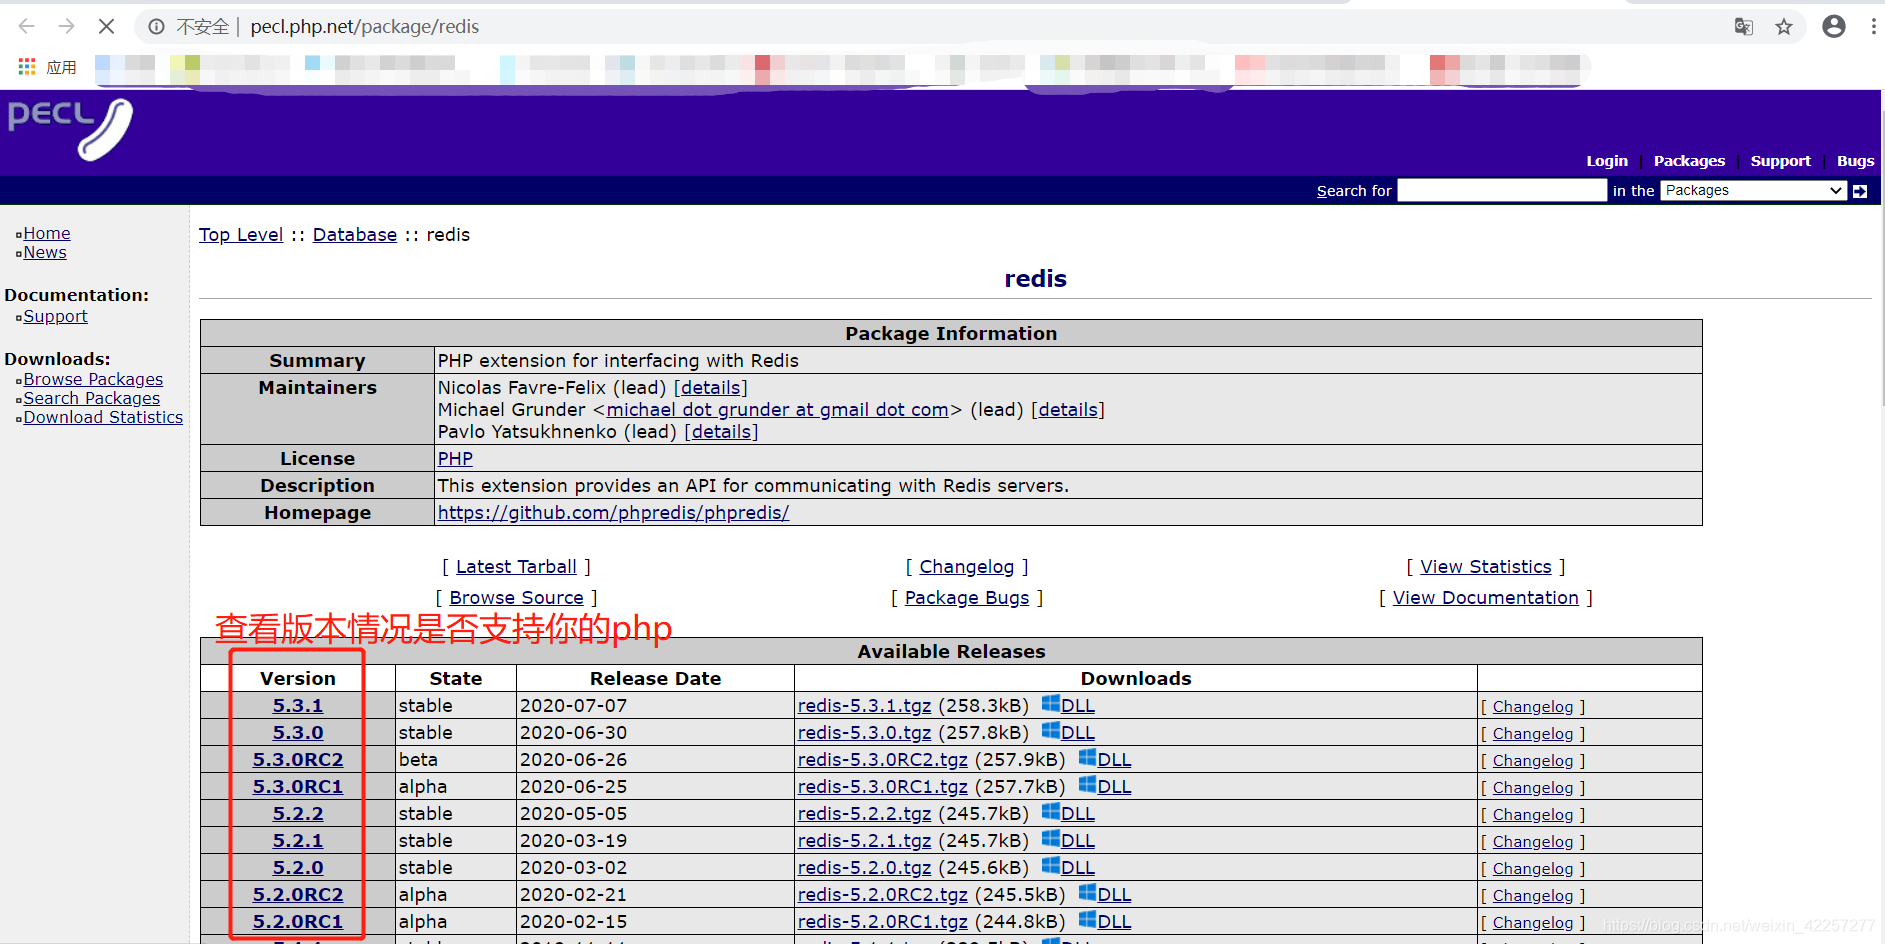Expand the 'Packages' search scope dropdown
The height and width of the screenshot is (944, 1885).
point(1753,190)
